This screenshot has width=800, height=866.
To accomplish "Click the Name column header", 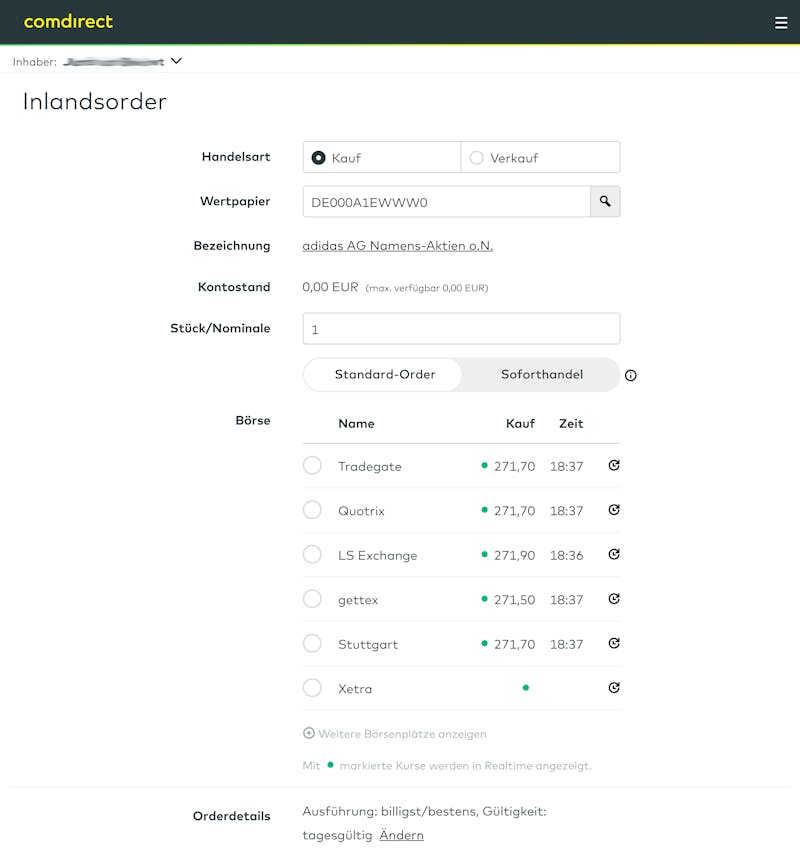I will point(356,424).
